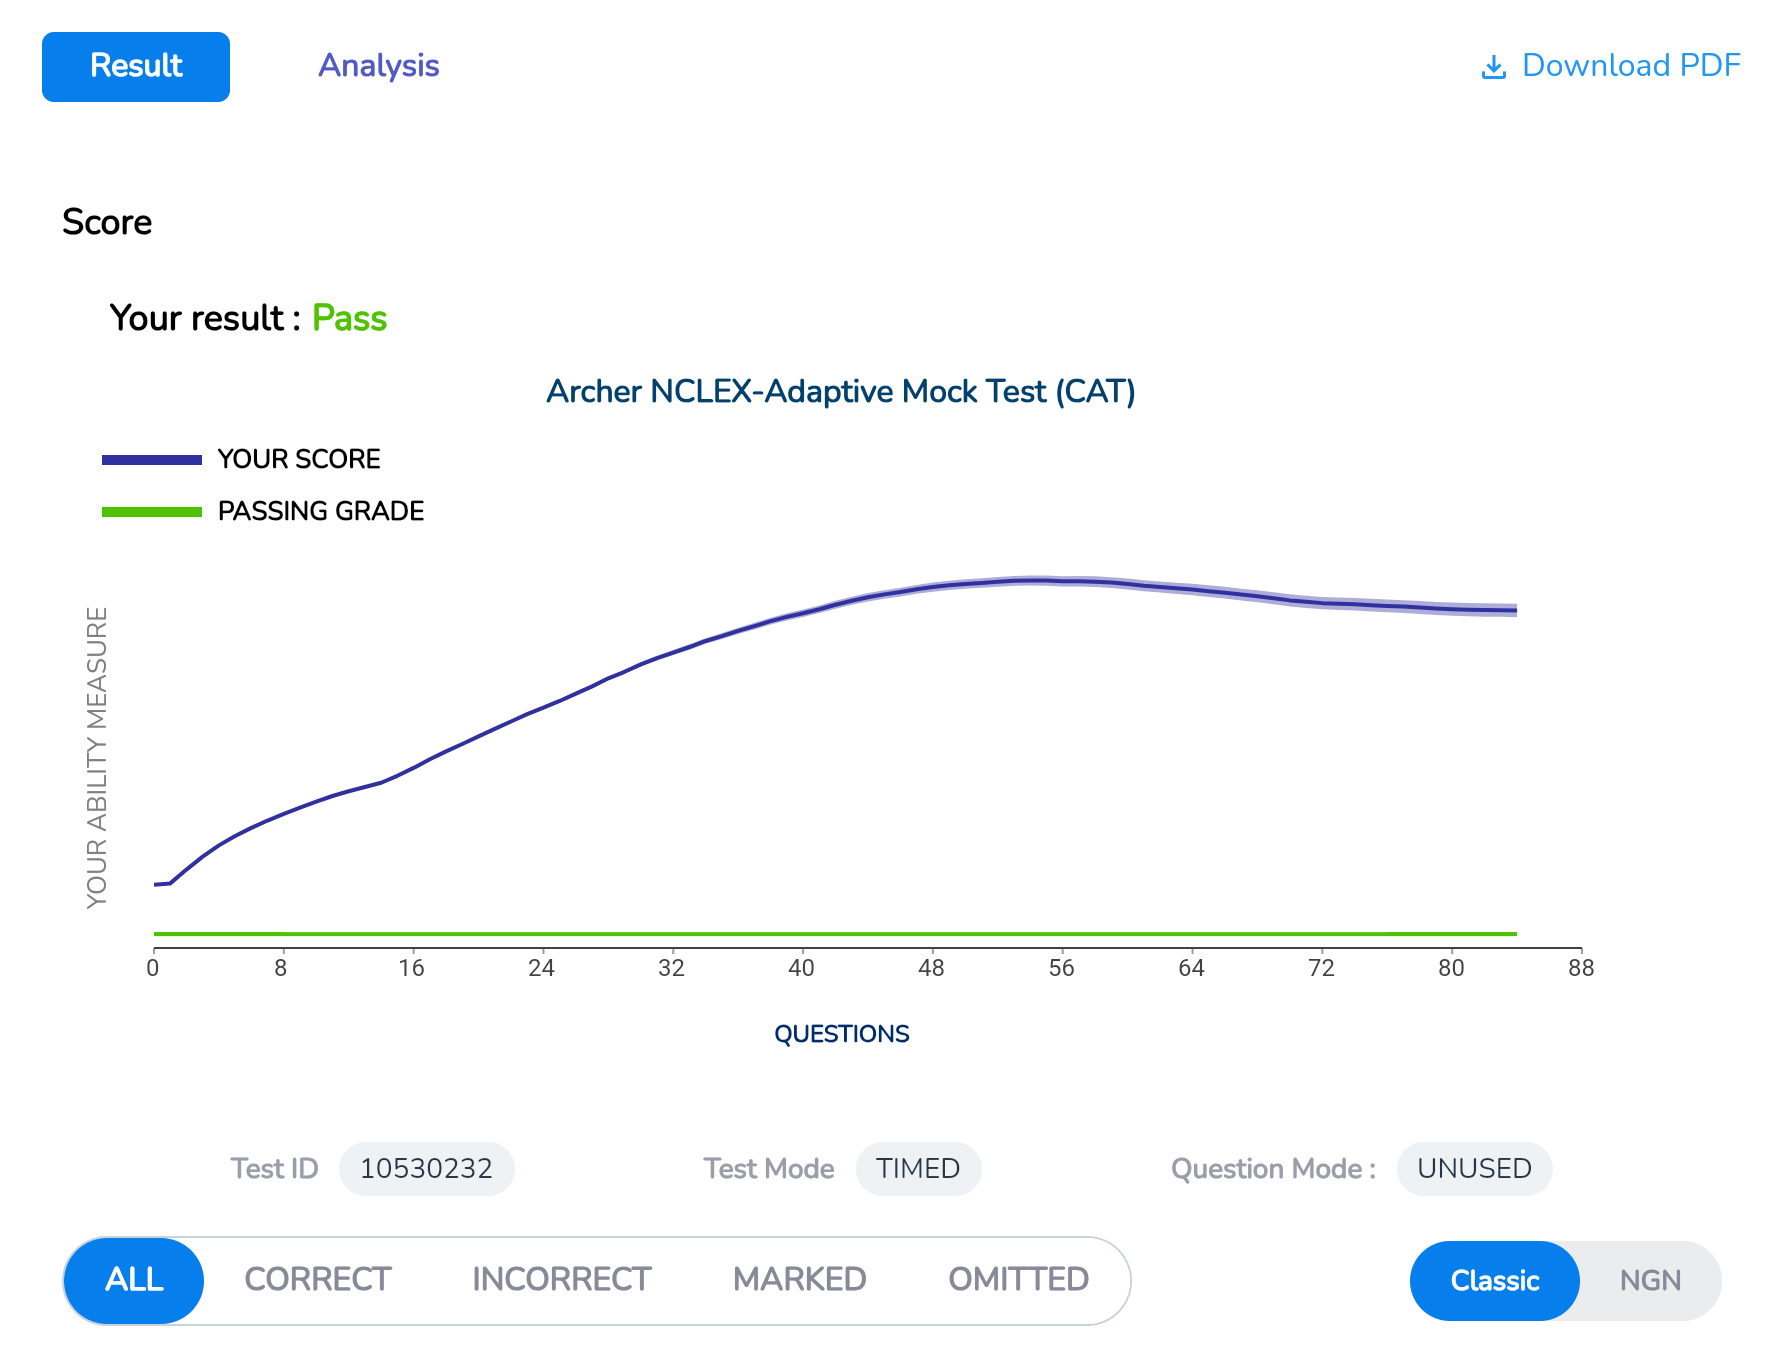
Task: Click the Download PDF link text
Action: (1630, 66)
